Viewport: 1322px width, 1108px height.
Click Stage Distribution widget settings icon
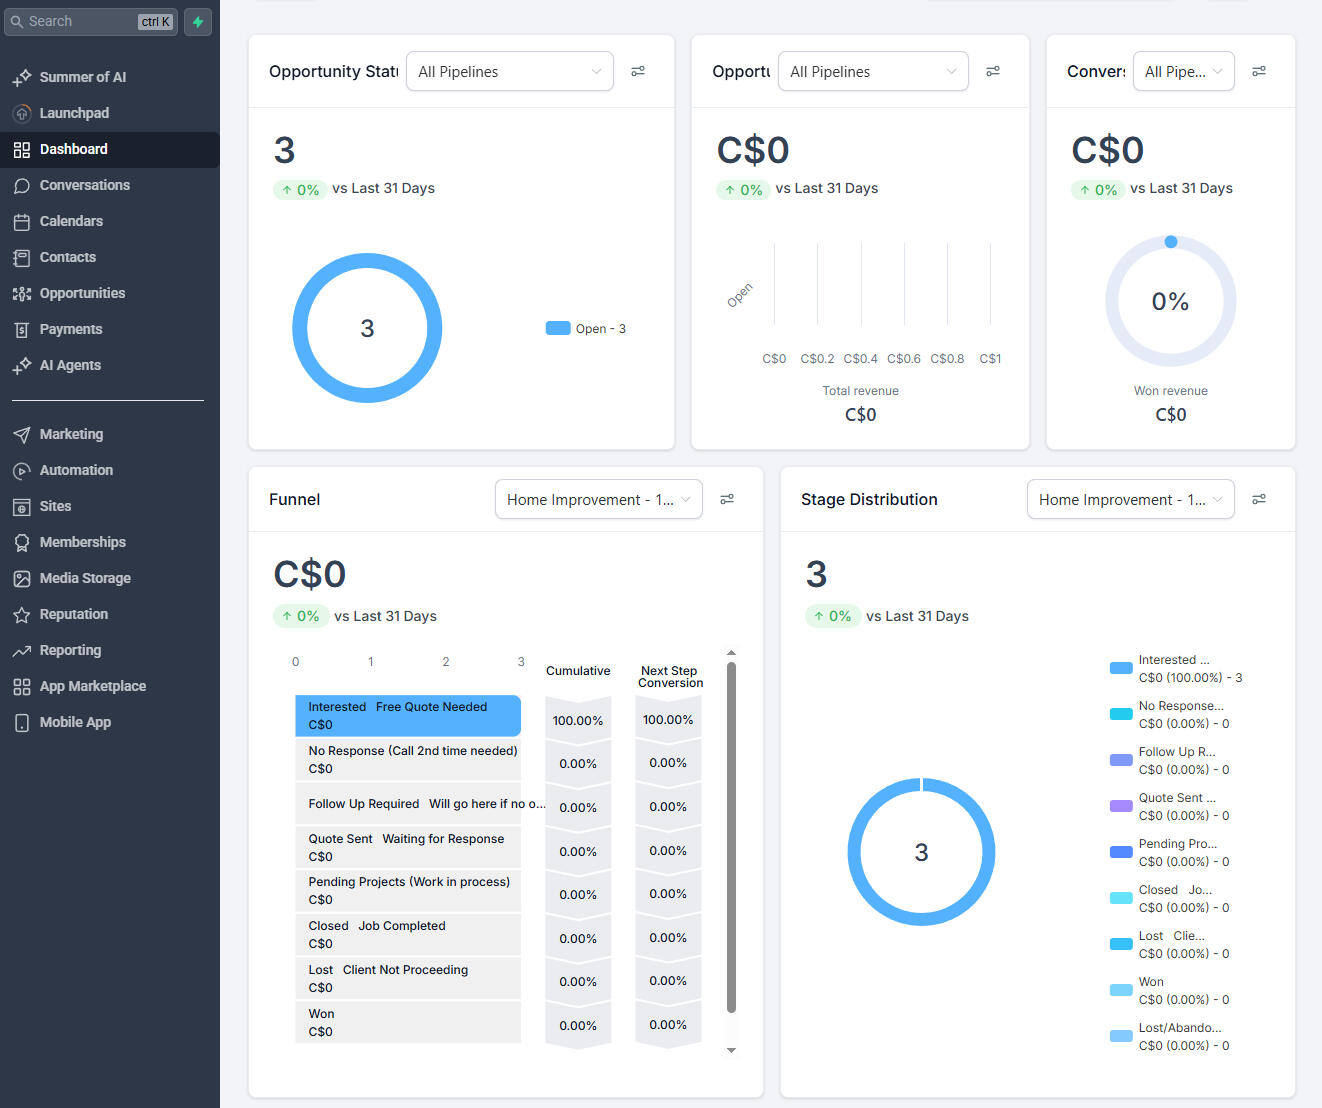coord(1259,499)
